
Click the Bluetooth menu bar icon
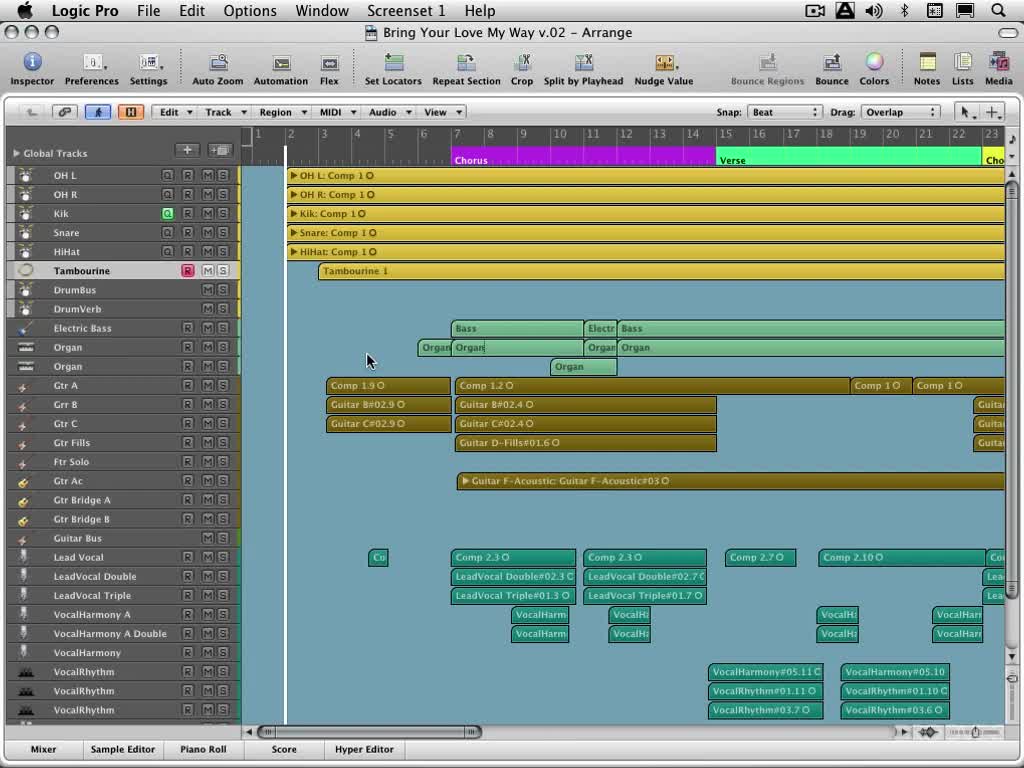pyautogui.click(x=904, y=10)
